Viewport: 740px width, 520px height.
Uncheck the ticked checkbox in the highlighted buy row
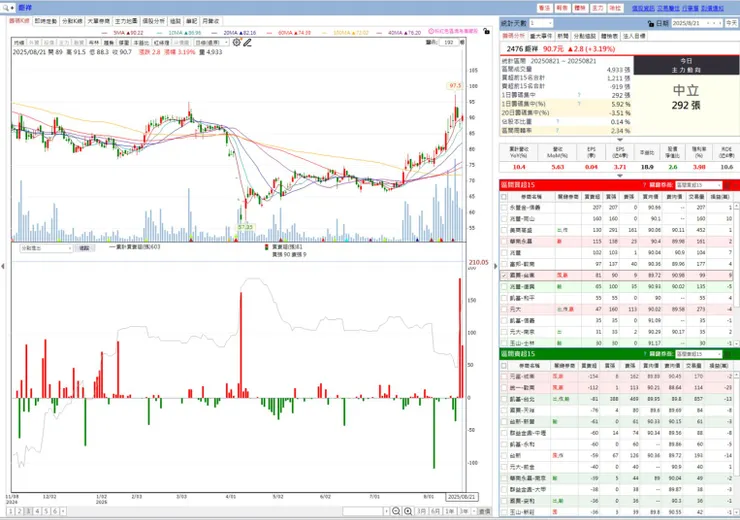504,276
